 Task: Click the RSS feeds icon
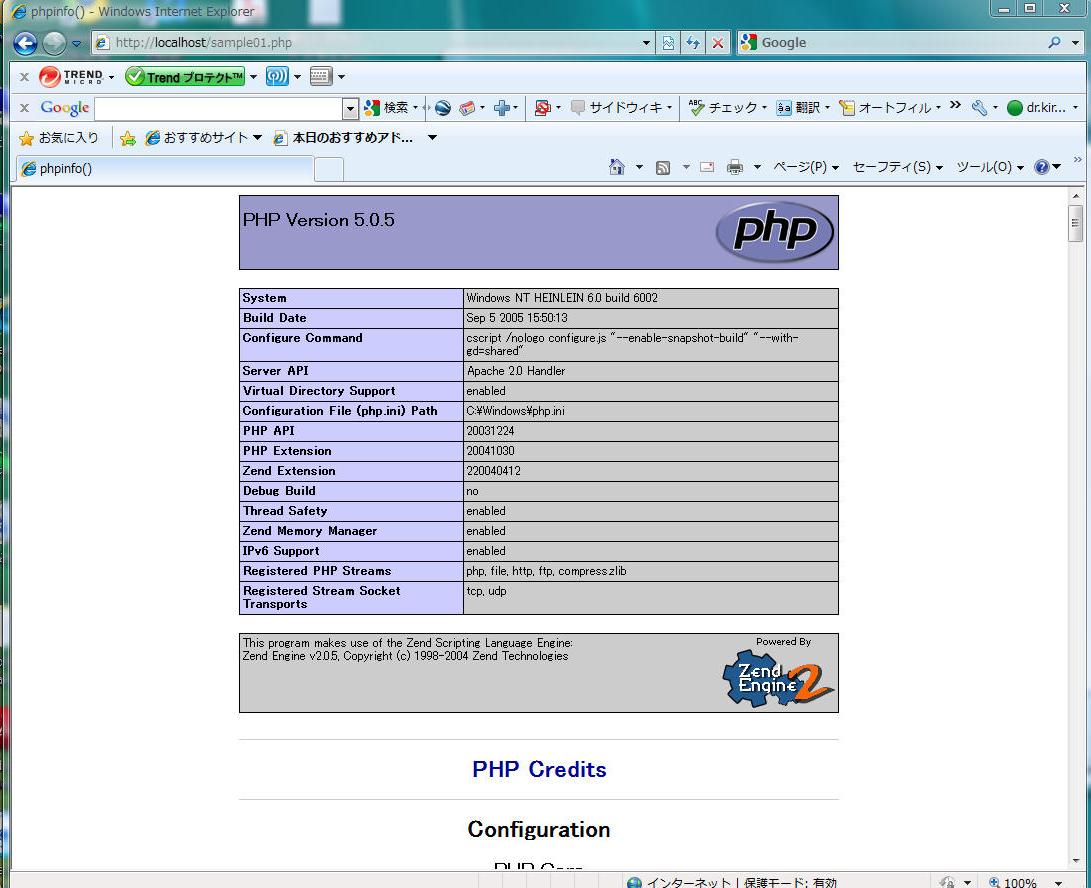pyautogui.click(x=662, y=167)
